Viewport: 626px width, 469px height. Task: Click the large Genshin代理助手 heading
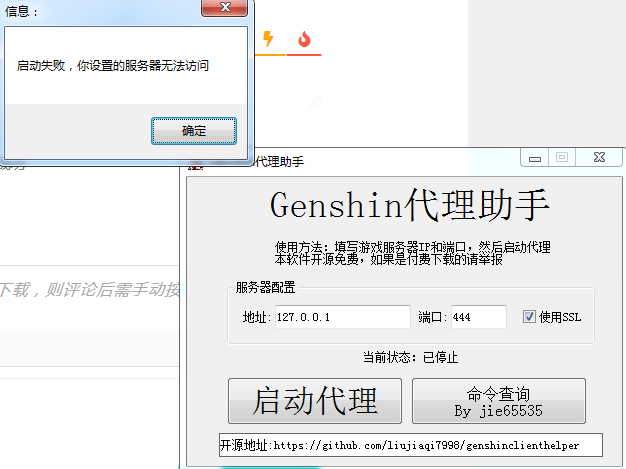point(410,205)
